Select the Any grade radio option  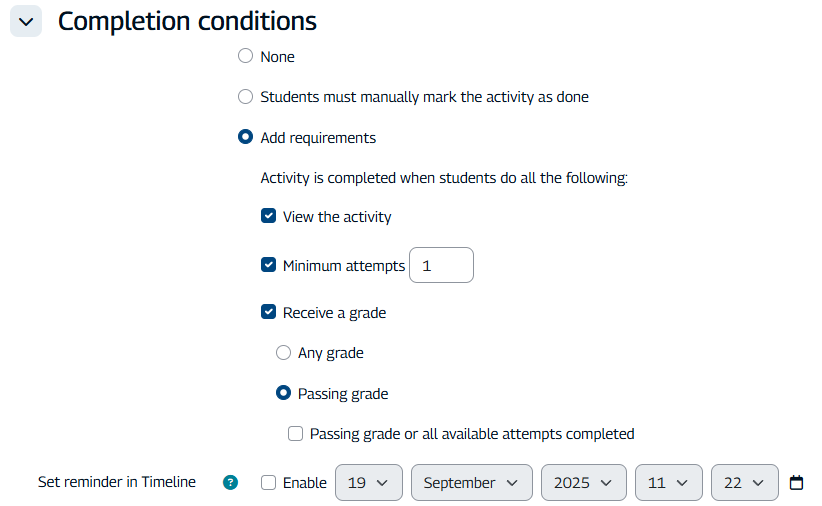[283, 353]
